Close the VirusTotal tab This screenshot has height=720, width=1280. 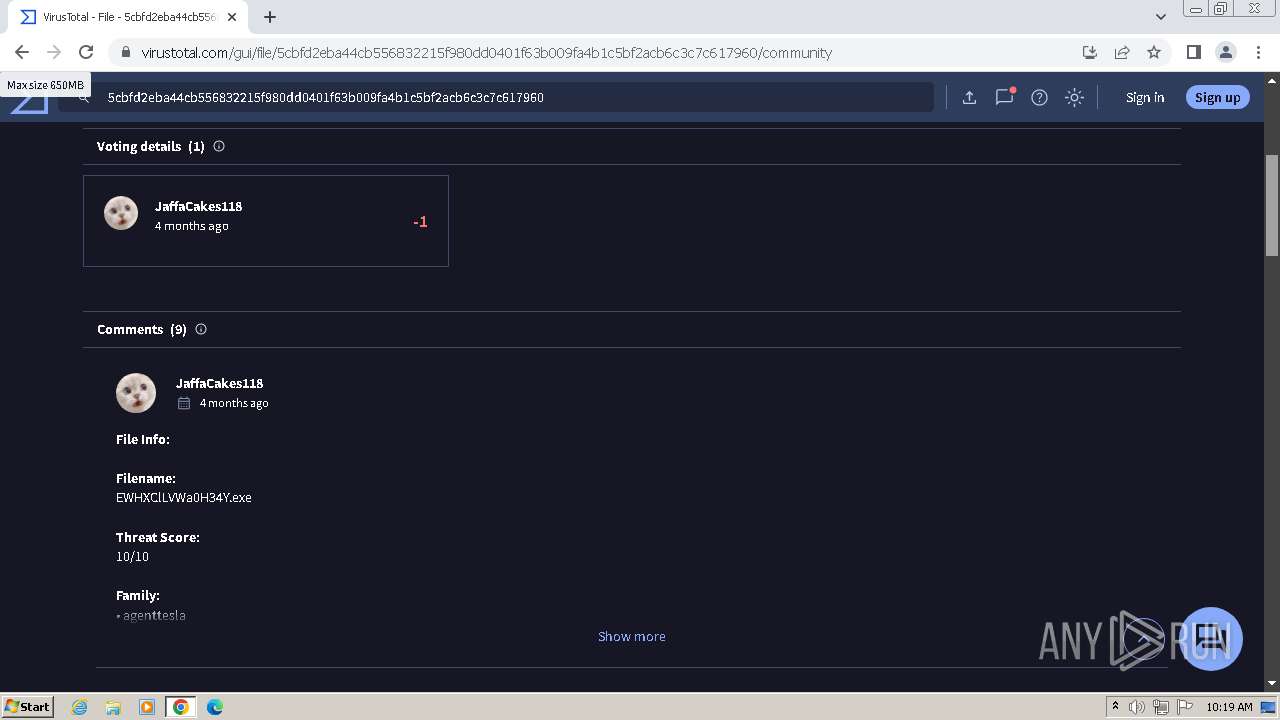coord(232,17)
